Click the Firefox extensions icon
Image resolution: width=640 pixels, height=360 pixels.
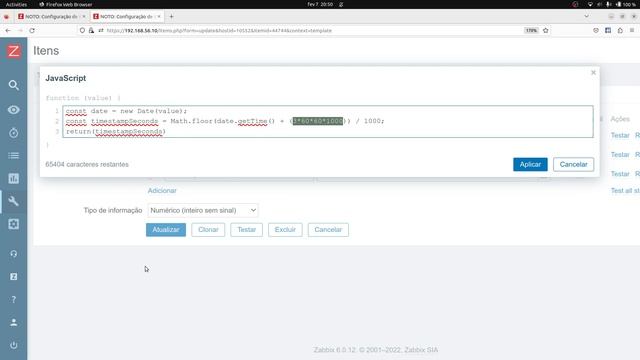620,31
